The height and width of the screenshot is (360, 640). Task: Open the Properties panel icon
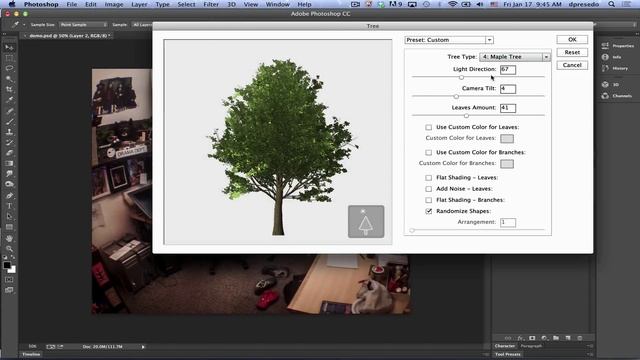[x=605, y=46]
